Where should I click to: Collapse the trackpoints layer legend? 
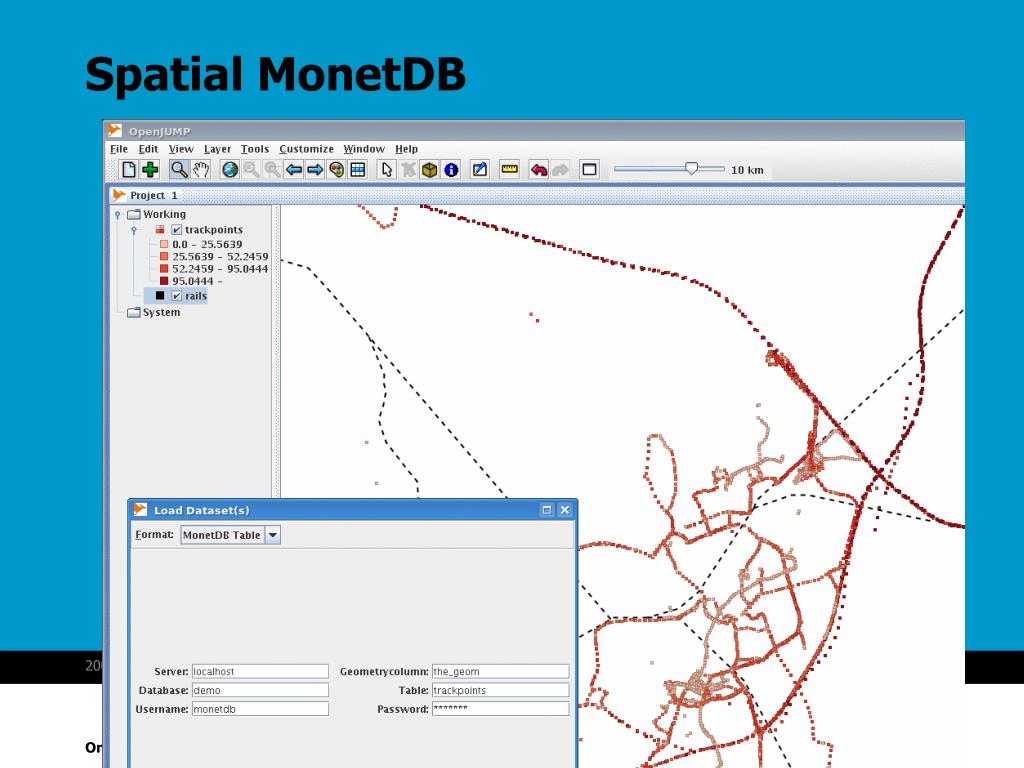[133, 230]
